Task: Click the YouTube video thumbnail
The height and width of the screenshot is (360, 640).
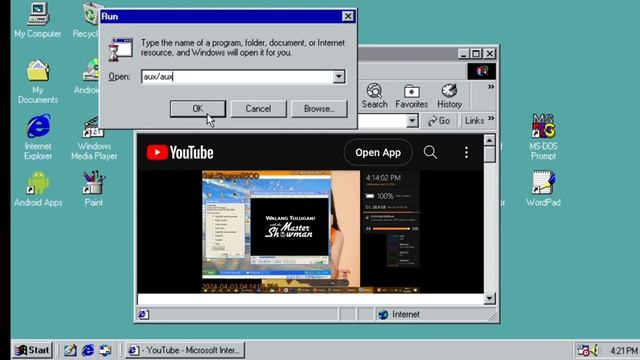Action: 311,231
